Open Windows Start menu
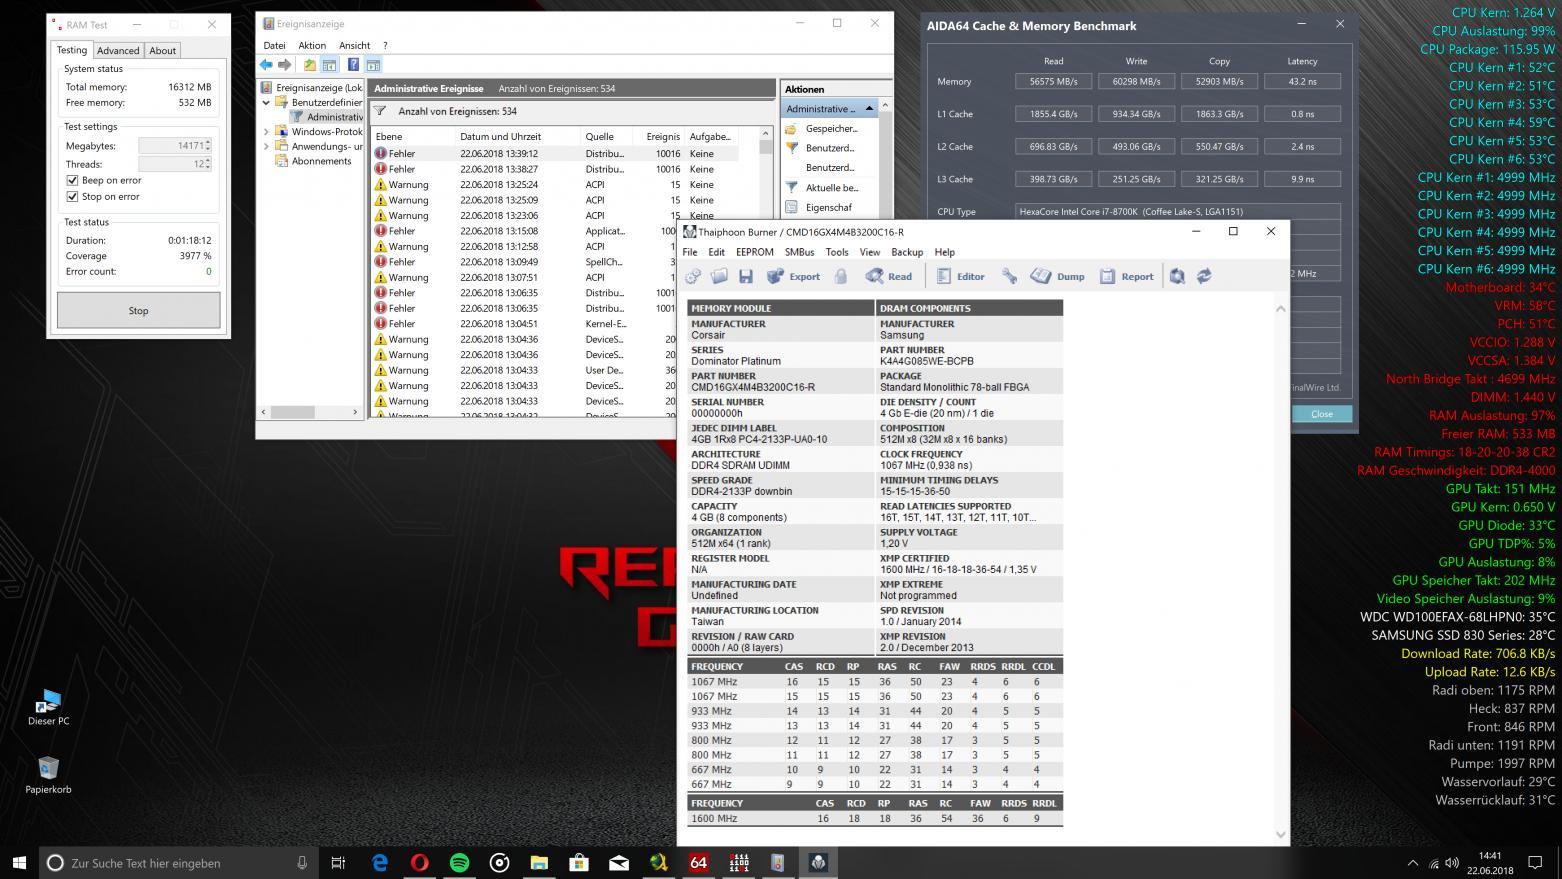 tap(20, 862)
